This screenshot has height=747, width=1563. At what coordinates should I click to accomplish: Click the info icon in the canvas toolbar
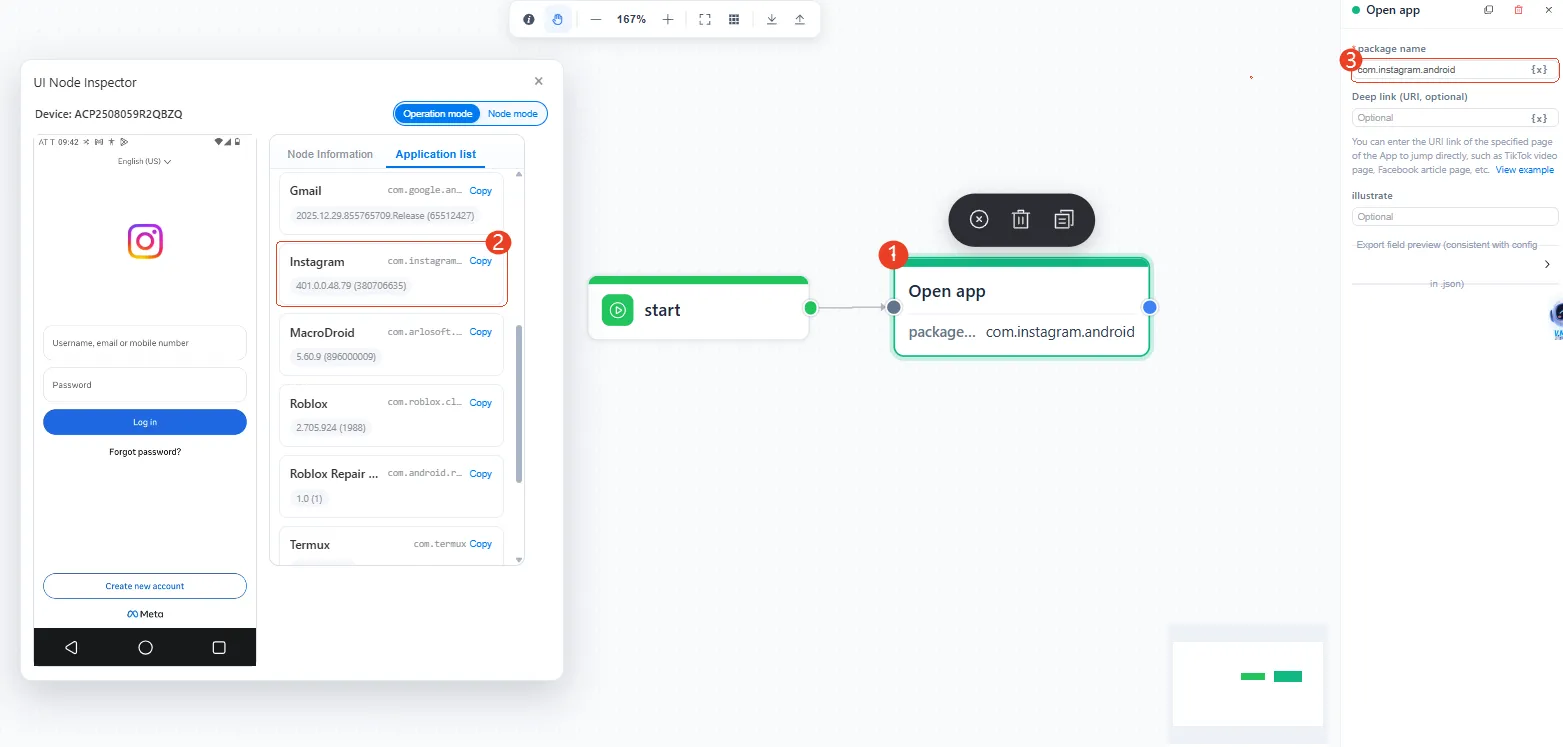(529, 19)
